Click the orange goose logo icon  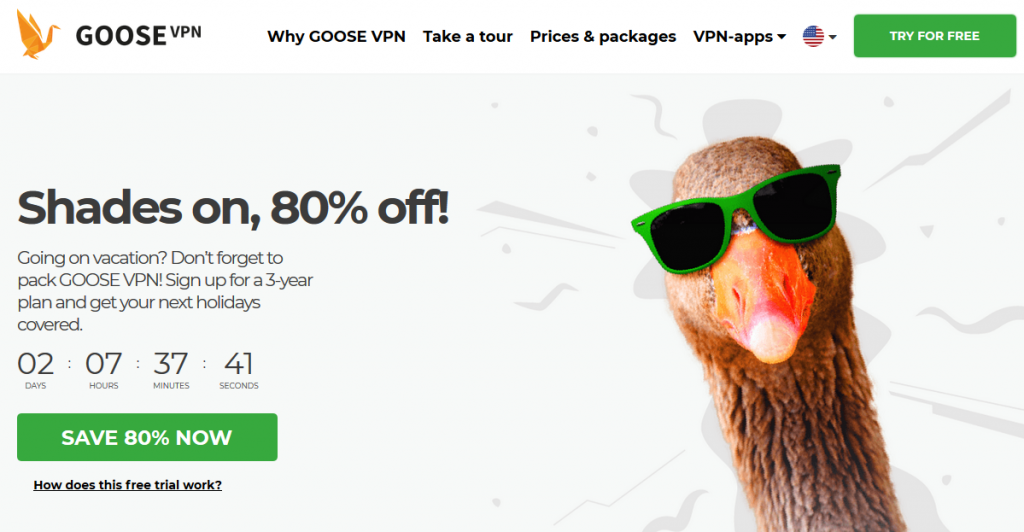click(37, 35)
